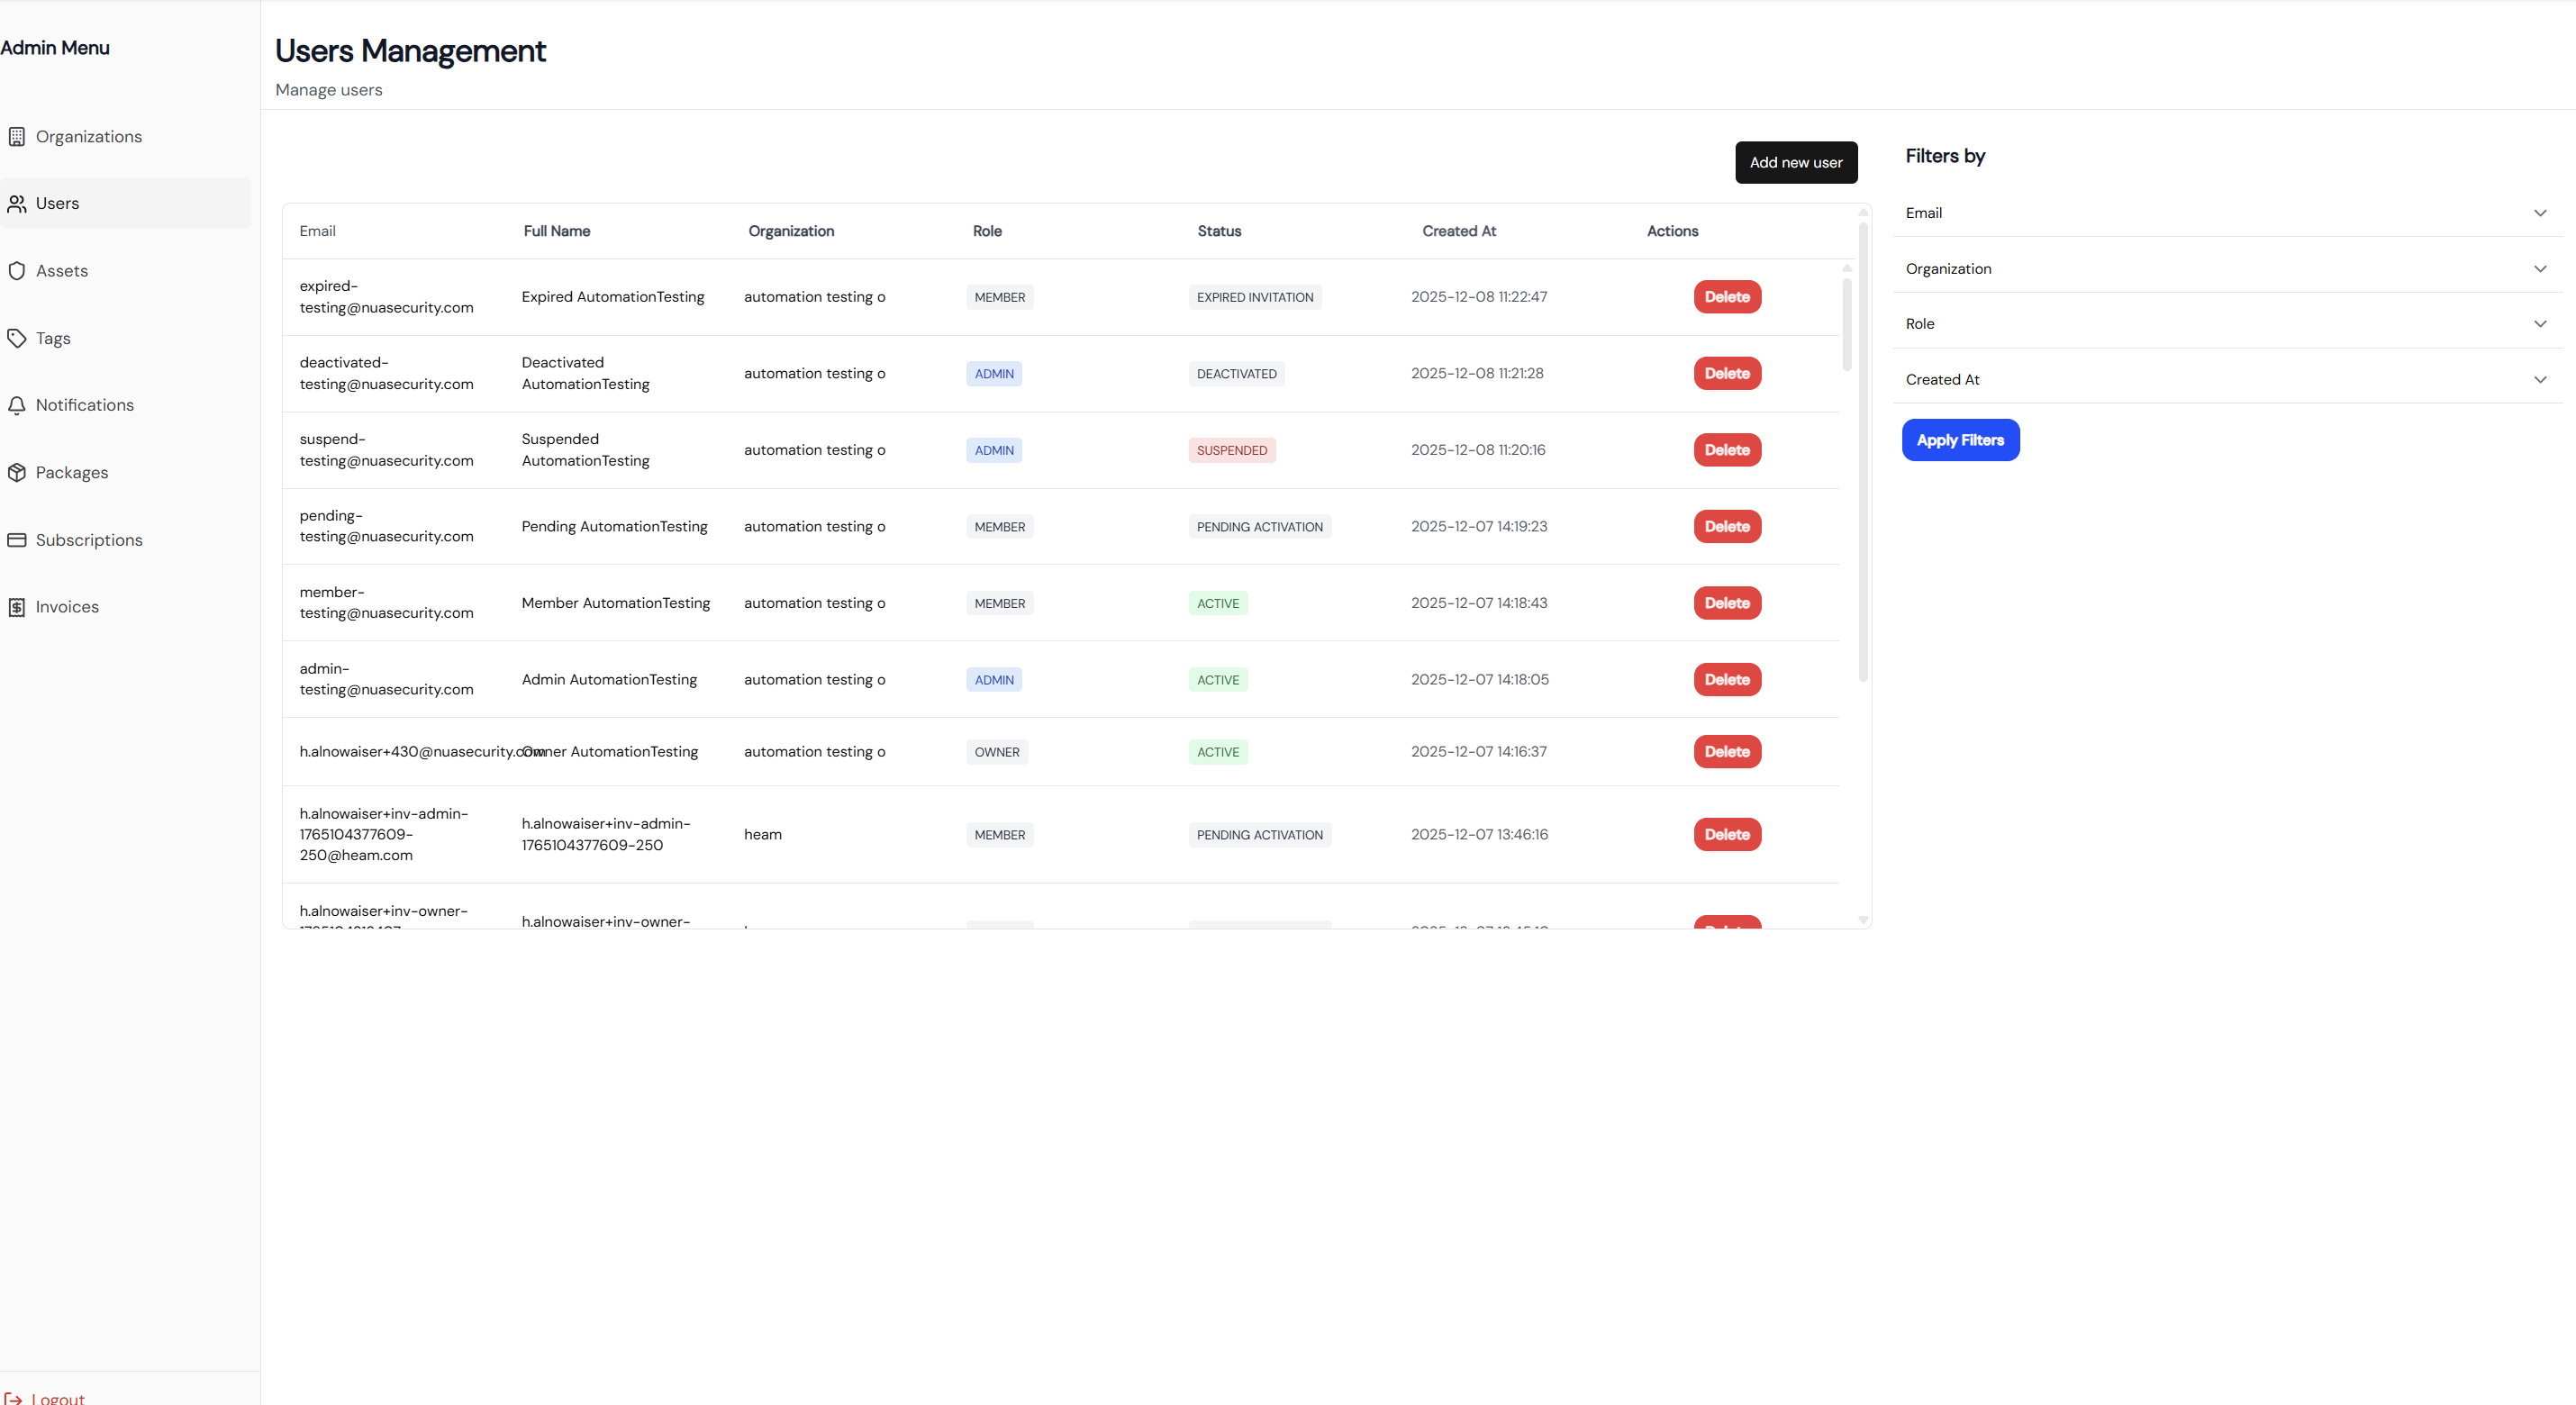Click the Subscriptions card icon
This screenshot has height=1405, width=2576.
pos(17,540)
